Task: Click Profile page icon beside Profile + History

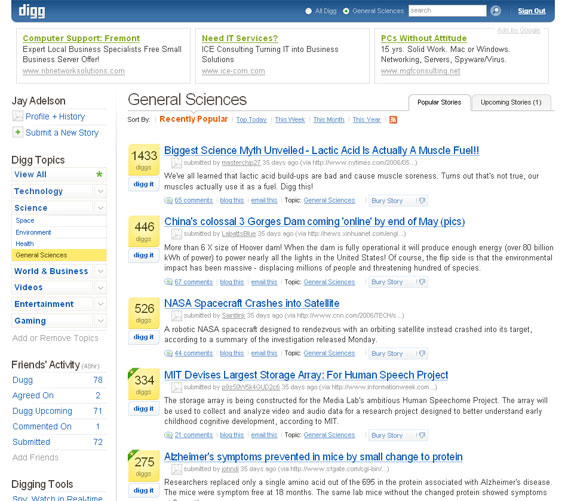Action: tap(17, 116)
